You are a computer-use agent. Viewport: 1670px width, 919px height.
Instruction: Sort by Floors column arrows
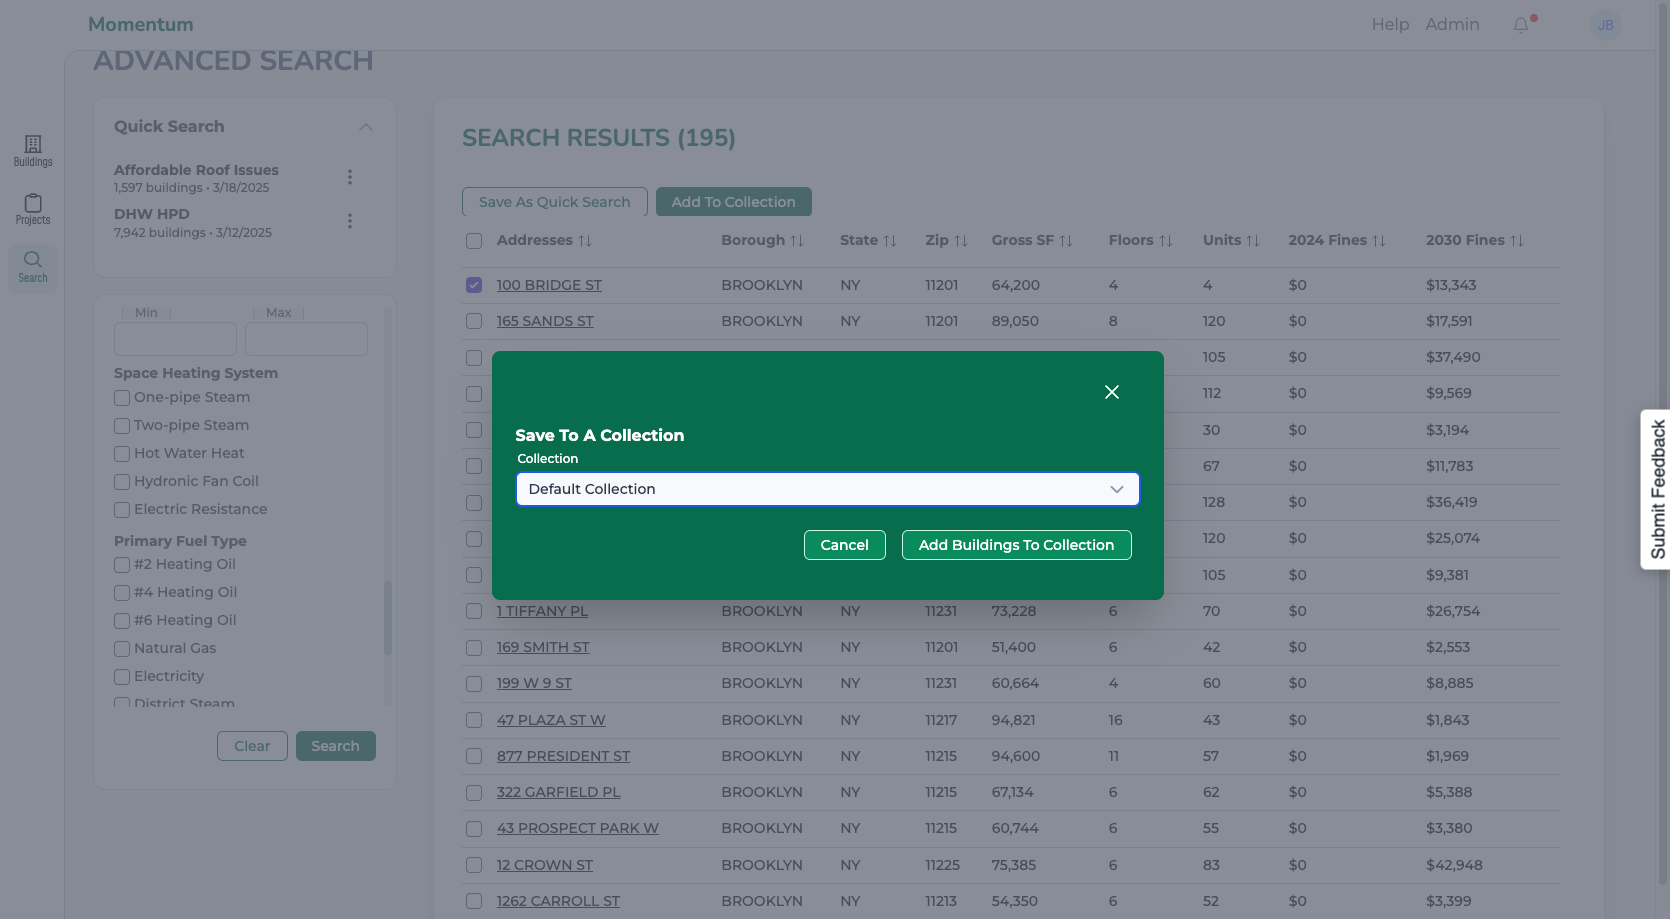[1166, 241]
